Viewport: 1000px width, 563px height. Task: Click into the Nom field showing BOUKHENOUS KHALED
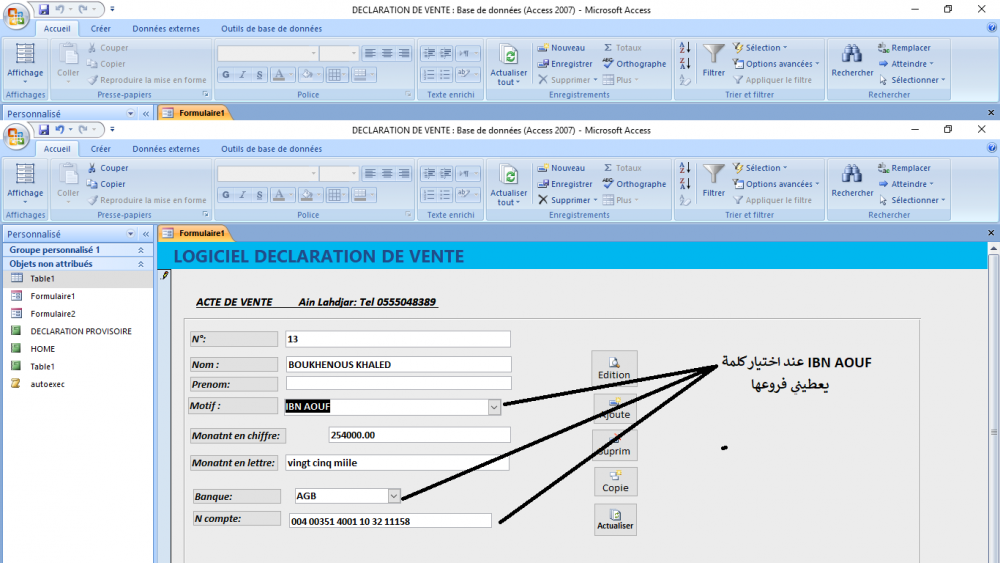(x=398, y=365)
